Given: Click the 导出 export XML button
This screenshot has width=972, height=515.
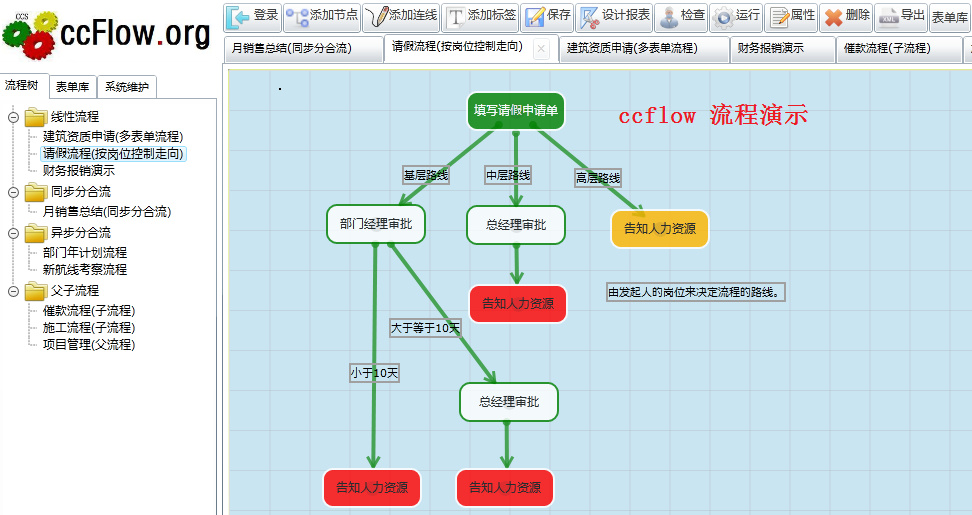Looking at the screenshot, I should (x=901, y=17).
